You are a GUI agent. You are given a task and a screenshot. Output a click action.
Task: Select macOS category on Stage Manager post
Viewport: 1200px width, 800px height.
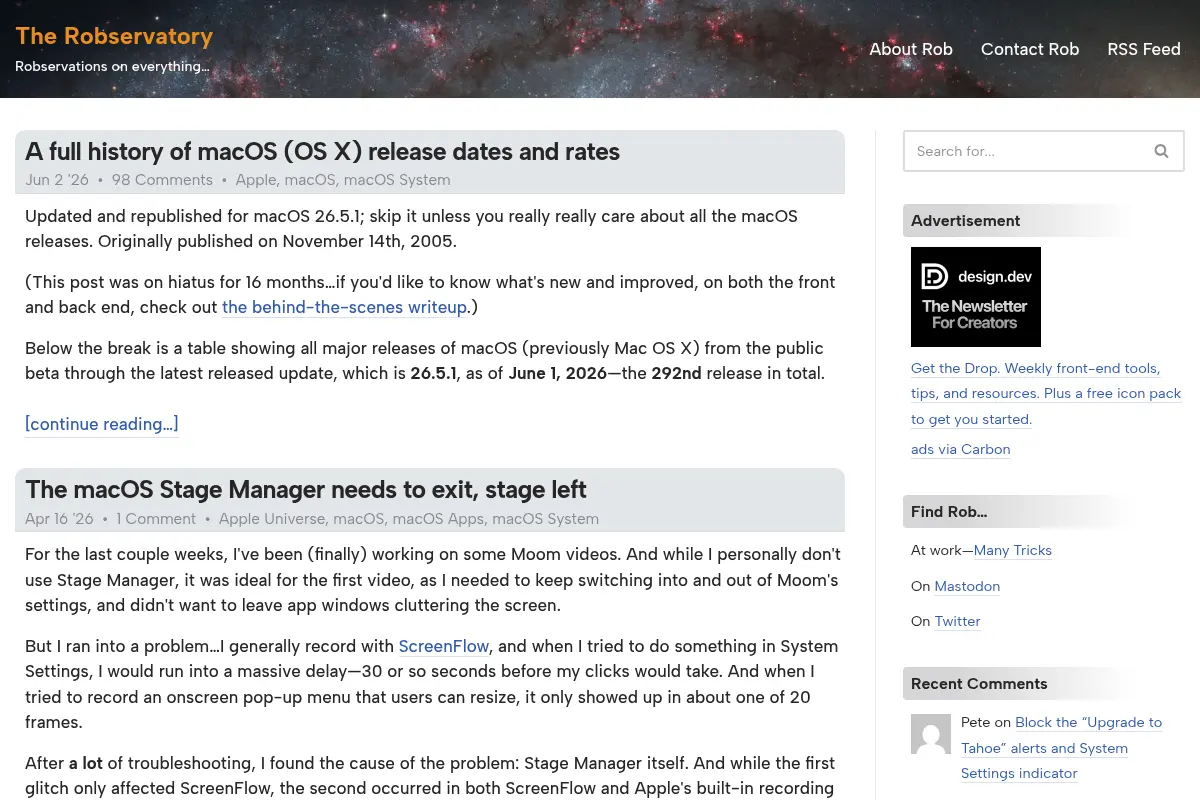pos(359,519)
